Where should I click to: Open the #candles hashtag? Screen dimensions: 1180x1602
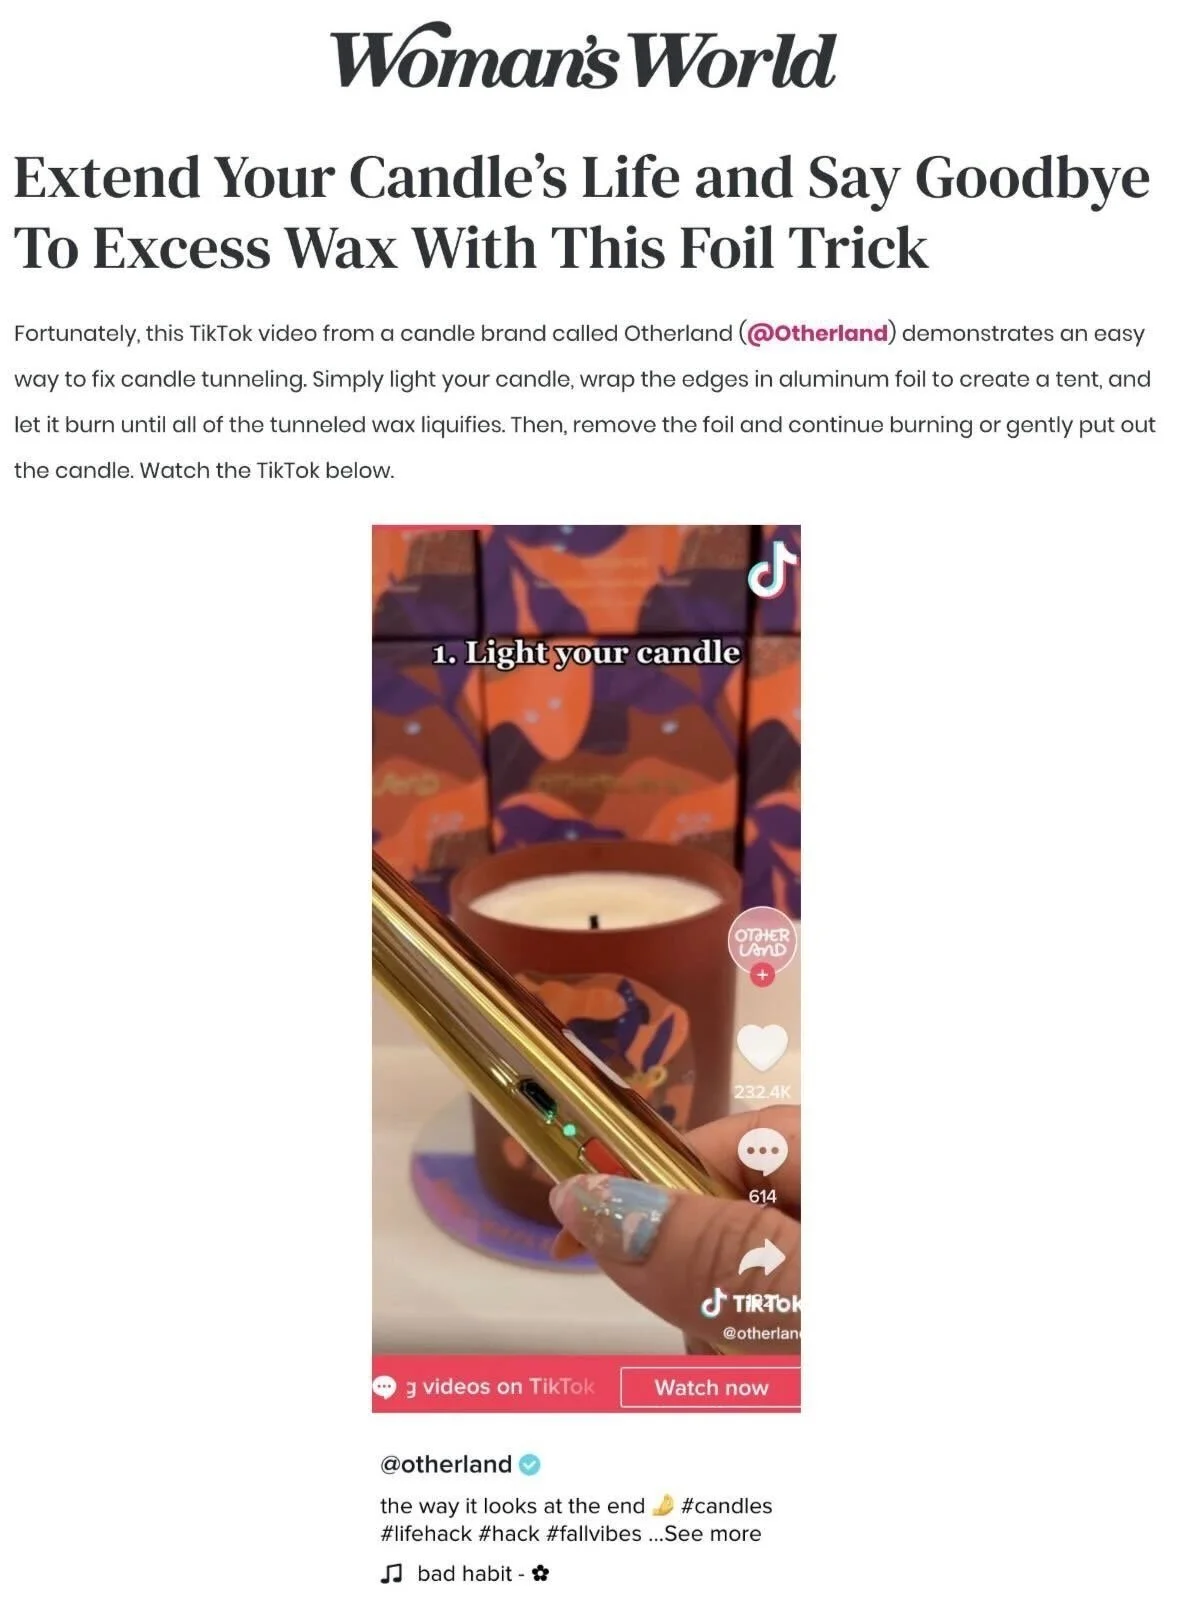coord(726,1505)
